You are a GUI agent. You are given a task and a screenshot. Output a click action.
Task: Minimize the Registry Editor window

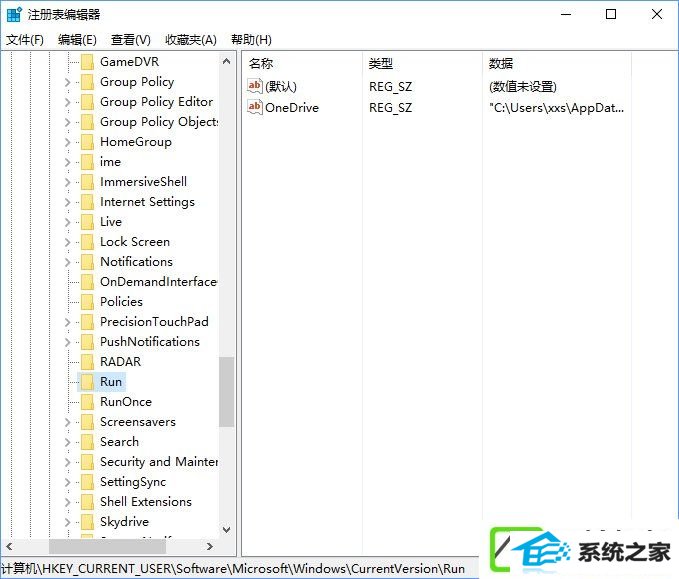click(566, 14)
